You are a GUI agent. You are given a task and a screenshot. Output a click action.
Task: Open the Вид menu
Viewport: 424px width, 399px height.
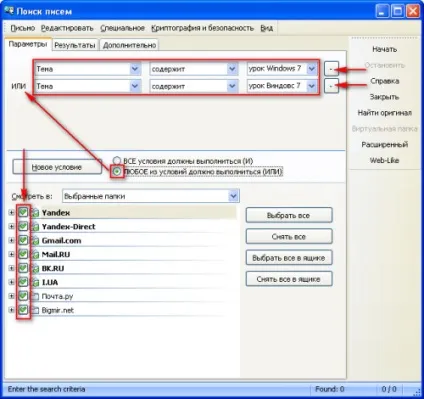pyautogui.click(x=267, y=28)
